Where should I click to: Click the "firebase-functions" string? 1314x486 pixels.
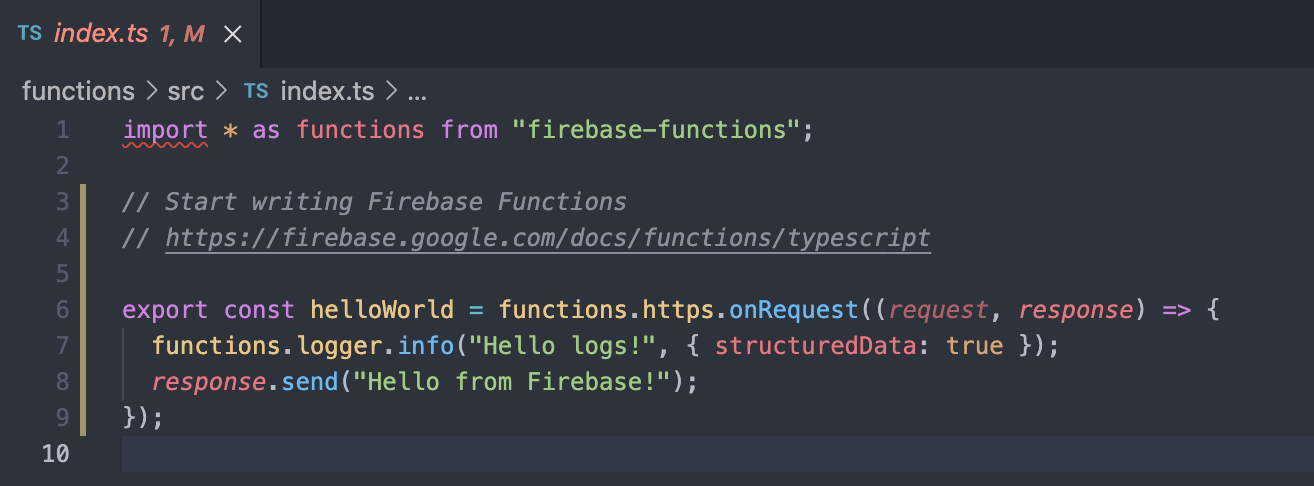pyautogui.click(x=656, y=130)
